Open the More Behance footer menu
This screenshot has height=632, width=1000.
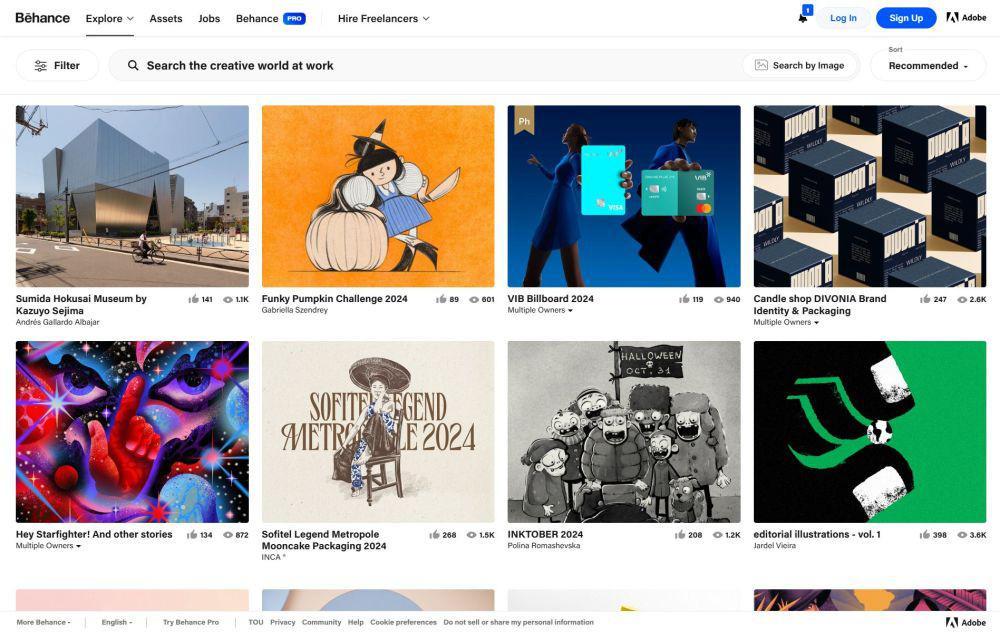43,622
